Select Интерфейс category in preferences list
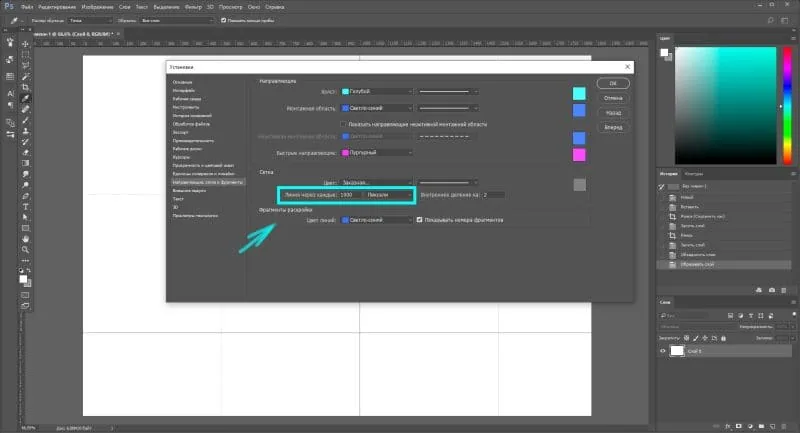800x433 pixels. (x=184, y=90)
